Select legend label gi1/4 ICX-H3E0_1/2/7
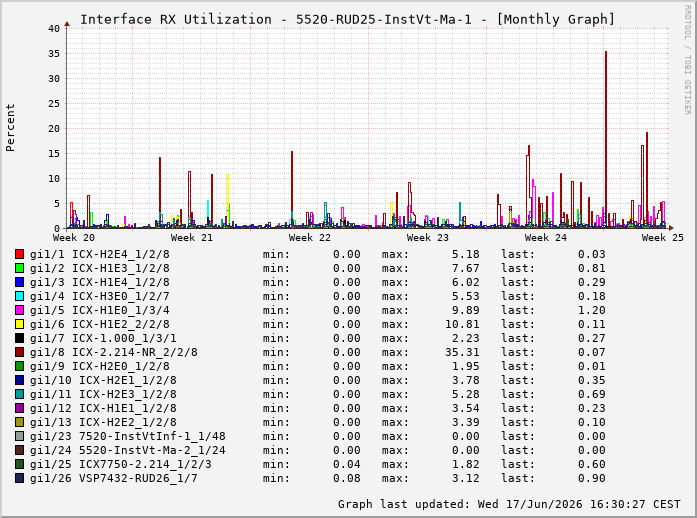Image resolution: width=697 pixels, height=518 pixels. pyautogui.click(x=100, y=296)
